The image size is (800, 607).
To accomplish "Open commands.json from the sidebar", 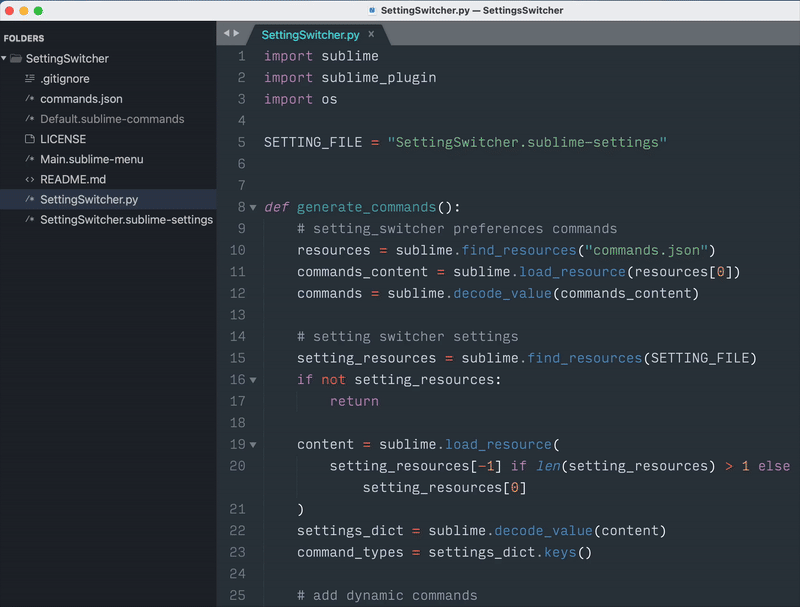I will (81, 98).
